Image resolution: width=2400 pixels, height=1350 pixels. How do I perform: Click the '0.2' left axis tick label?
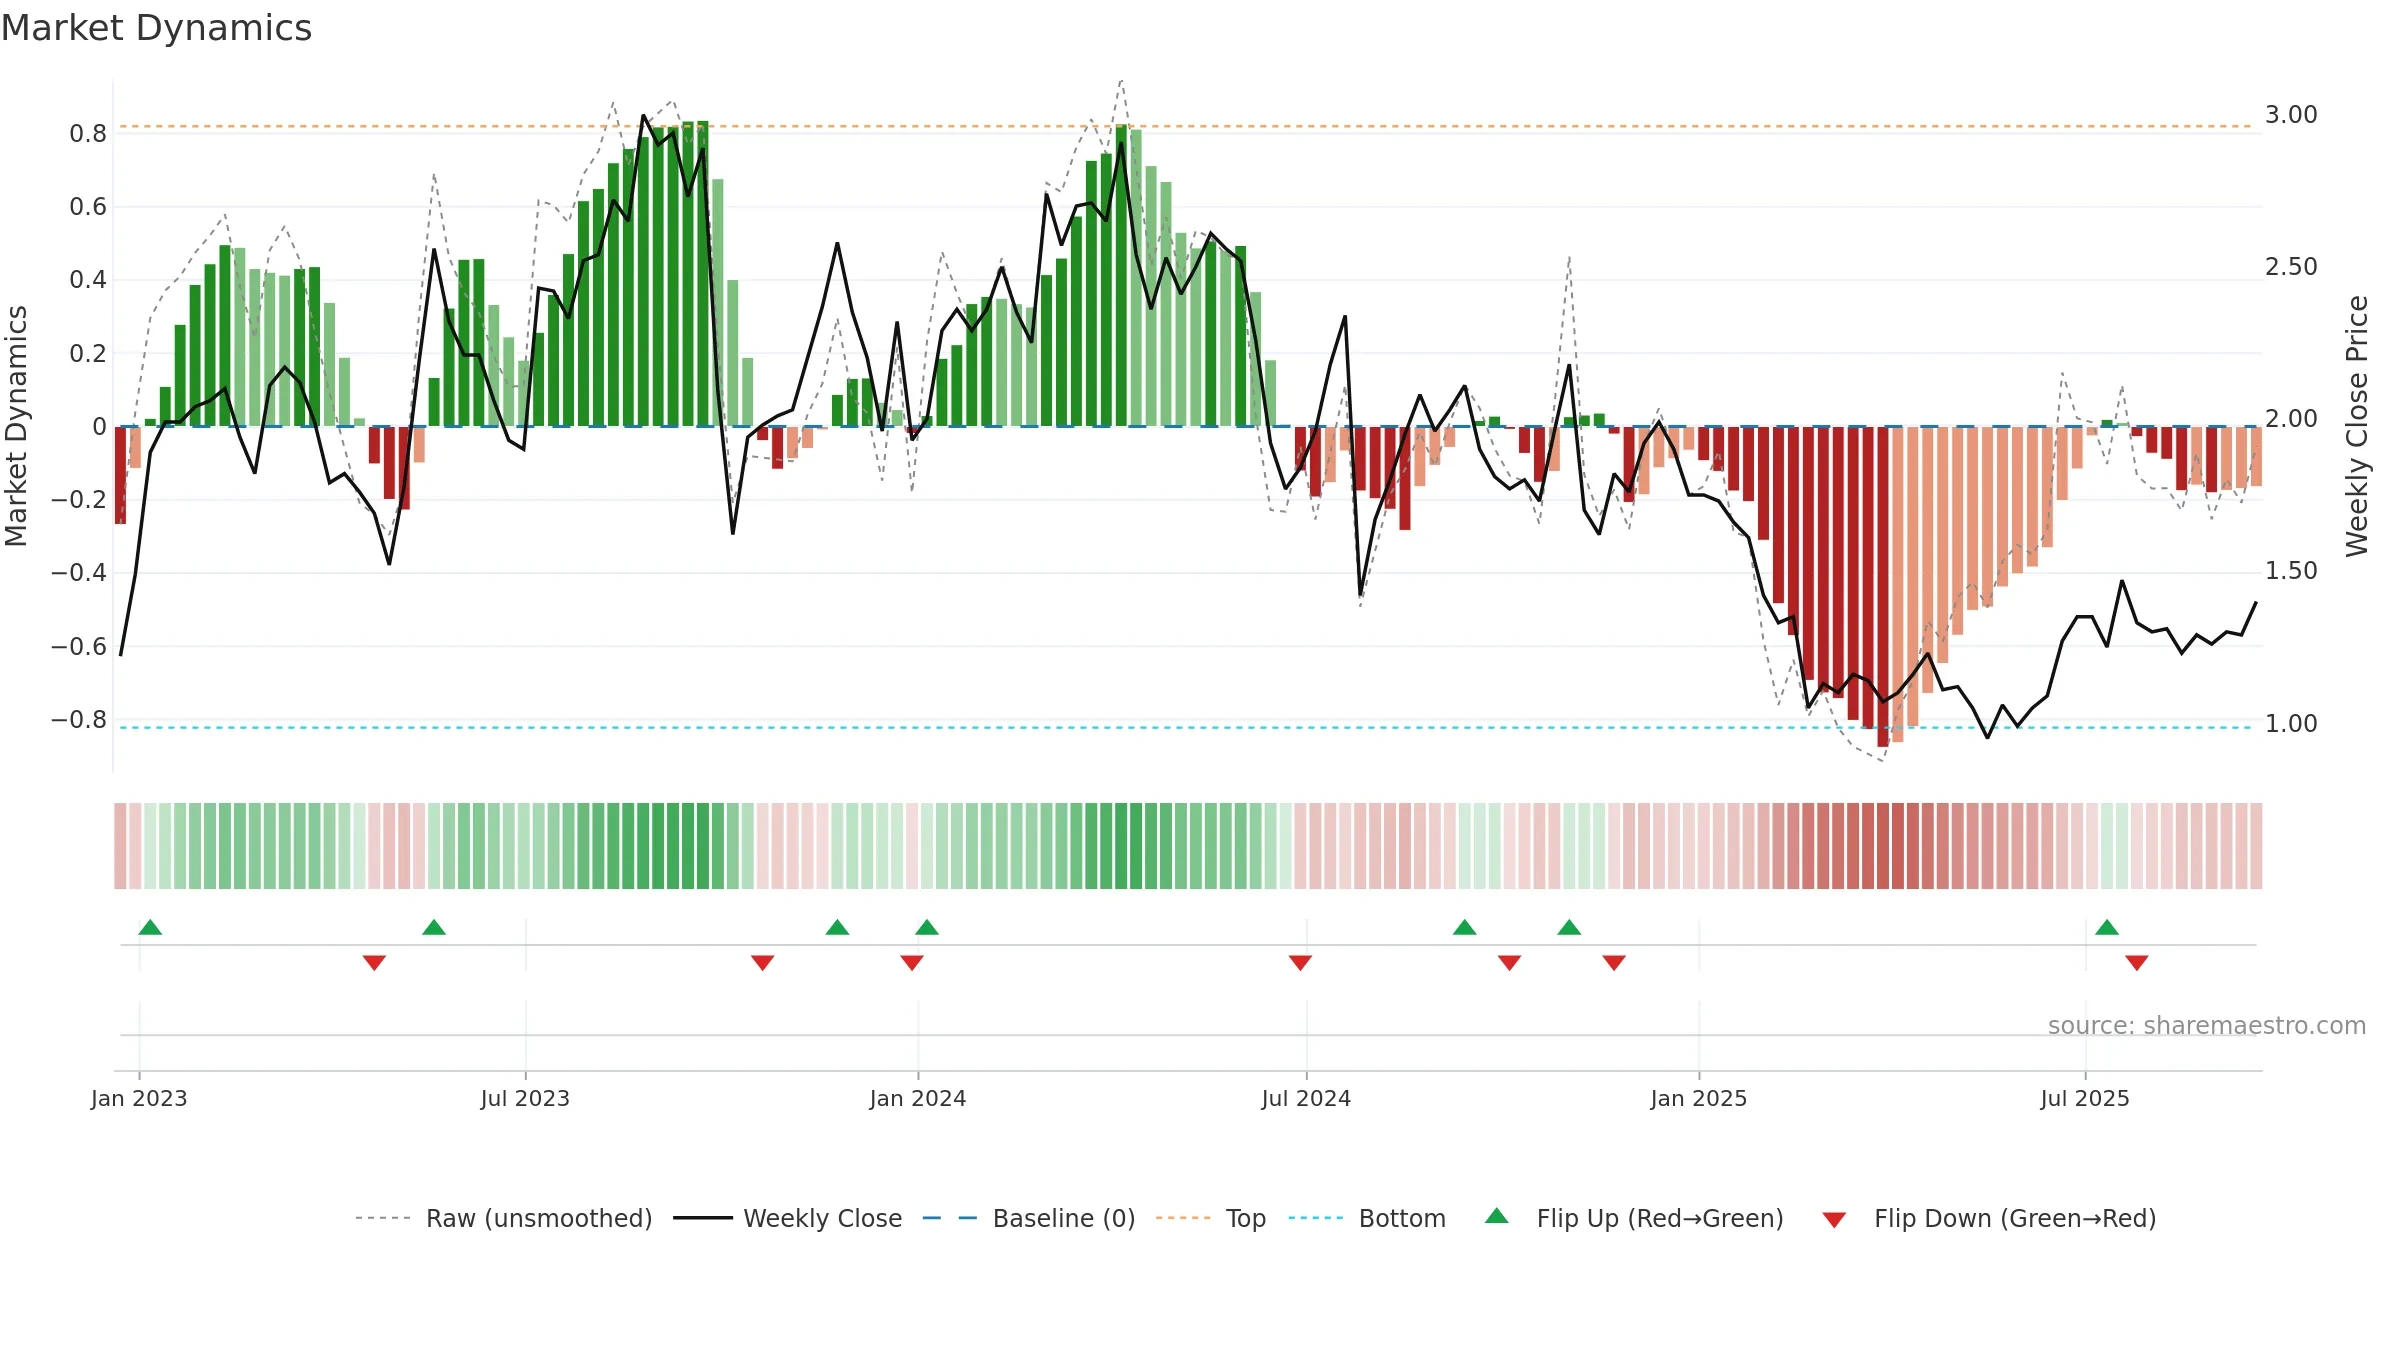[88, 353]
